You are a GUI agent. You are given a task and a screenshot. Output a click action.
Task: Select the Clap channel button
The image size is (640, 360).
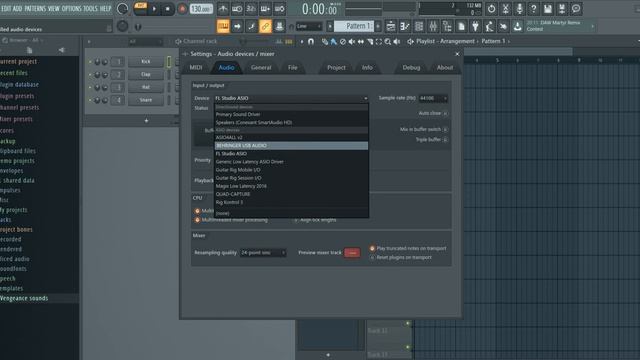click(146, 75)
